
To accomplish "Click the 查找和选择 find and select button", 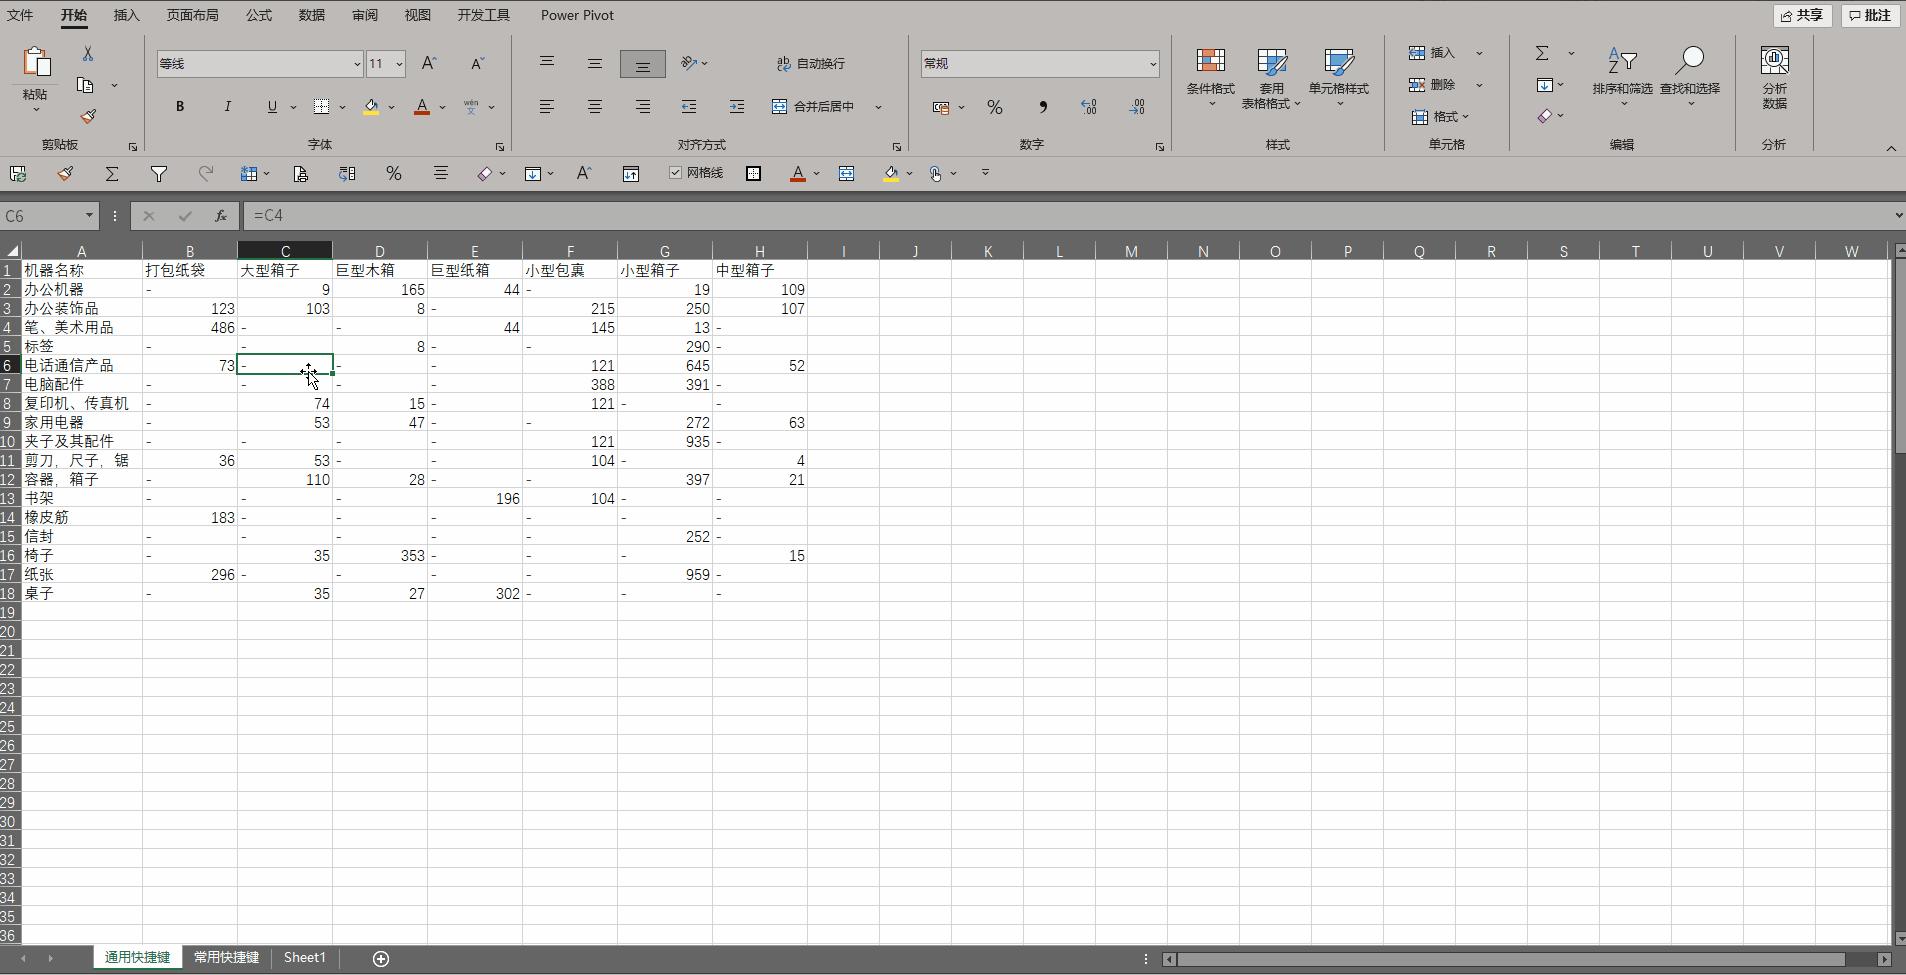I will point(1690,77).
